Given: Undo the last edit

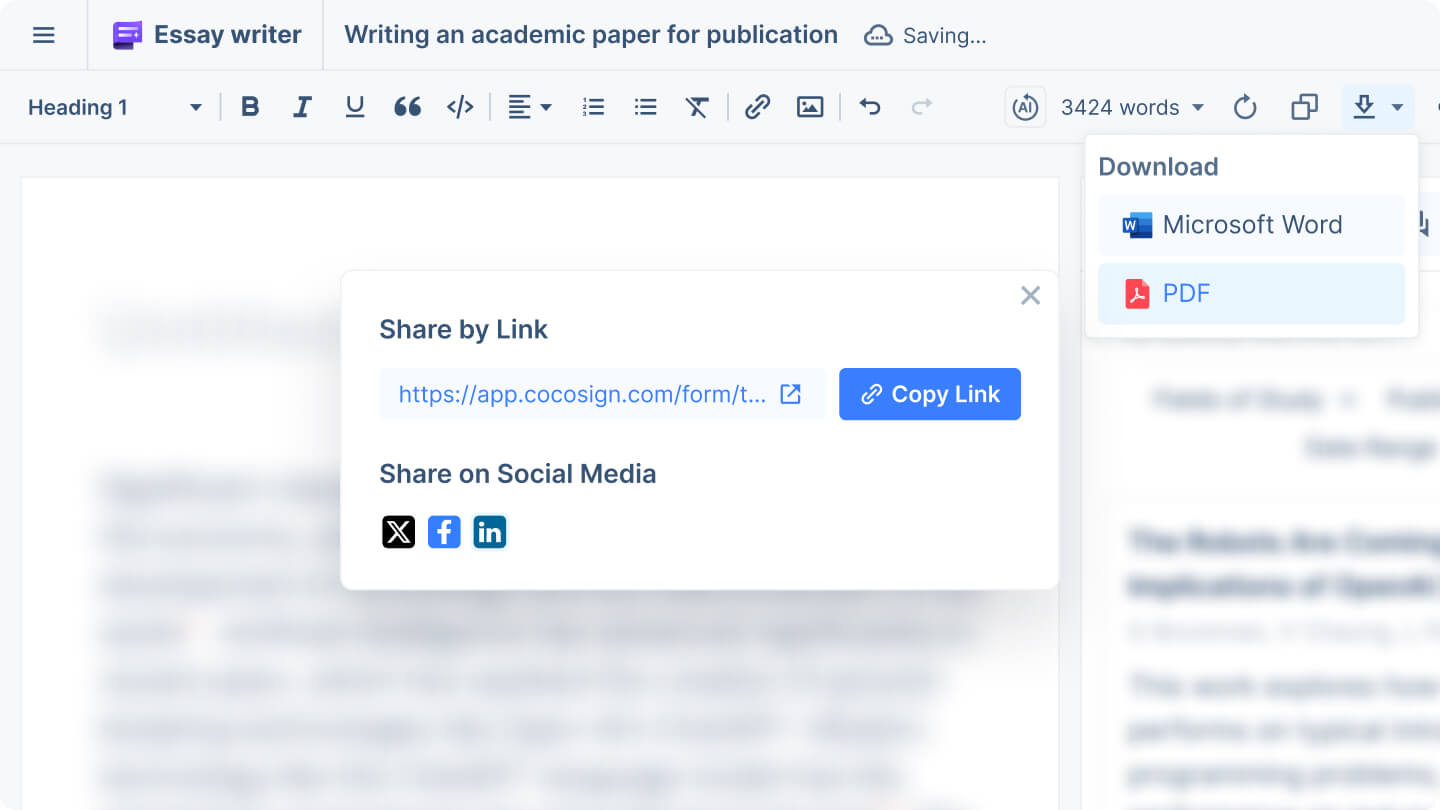Looking at the screenshot, I should 869,106.
